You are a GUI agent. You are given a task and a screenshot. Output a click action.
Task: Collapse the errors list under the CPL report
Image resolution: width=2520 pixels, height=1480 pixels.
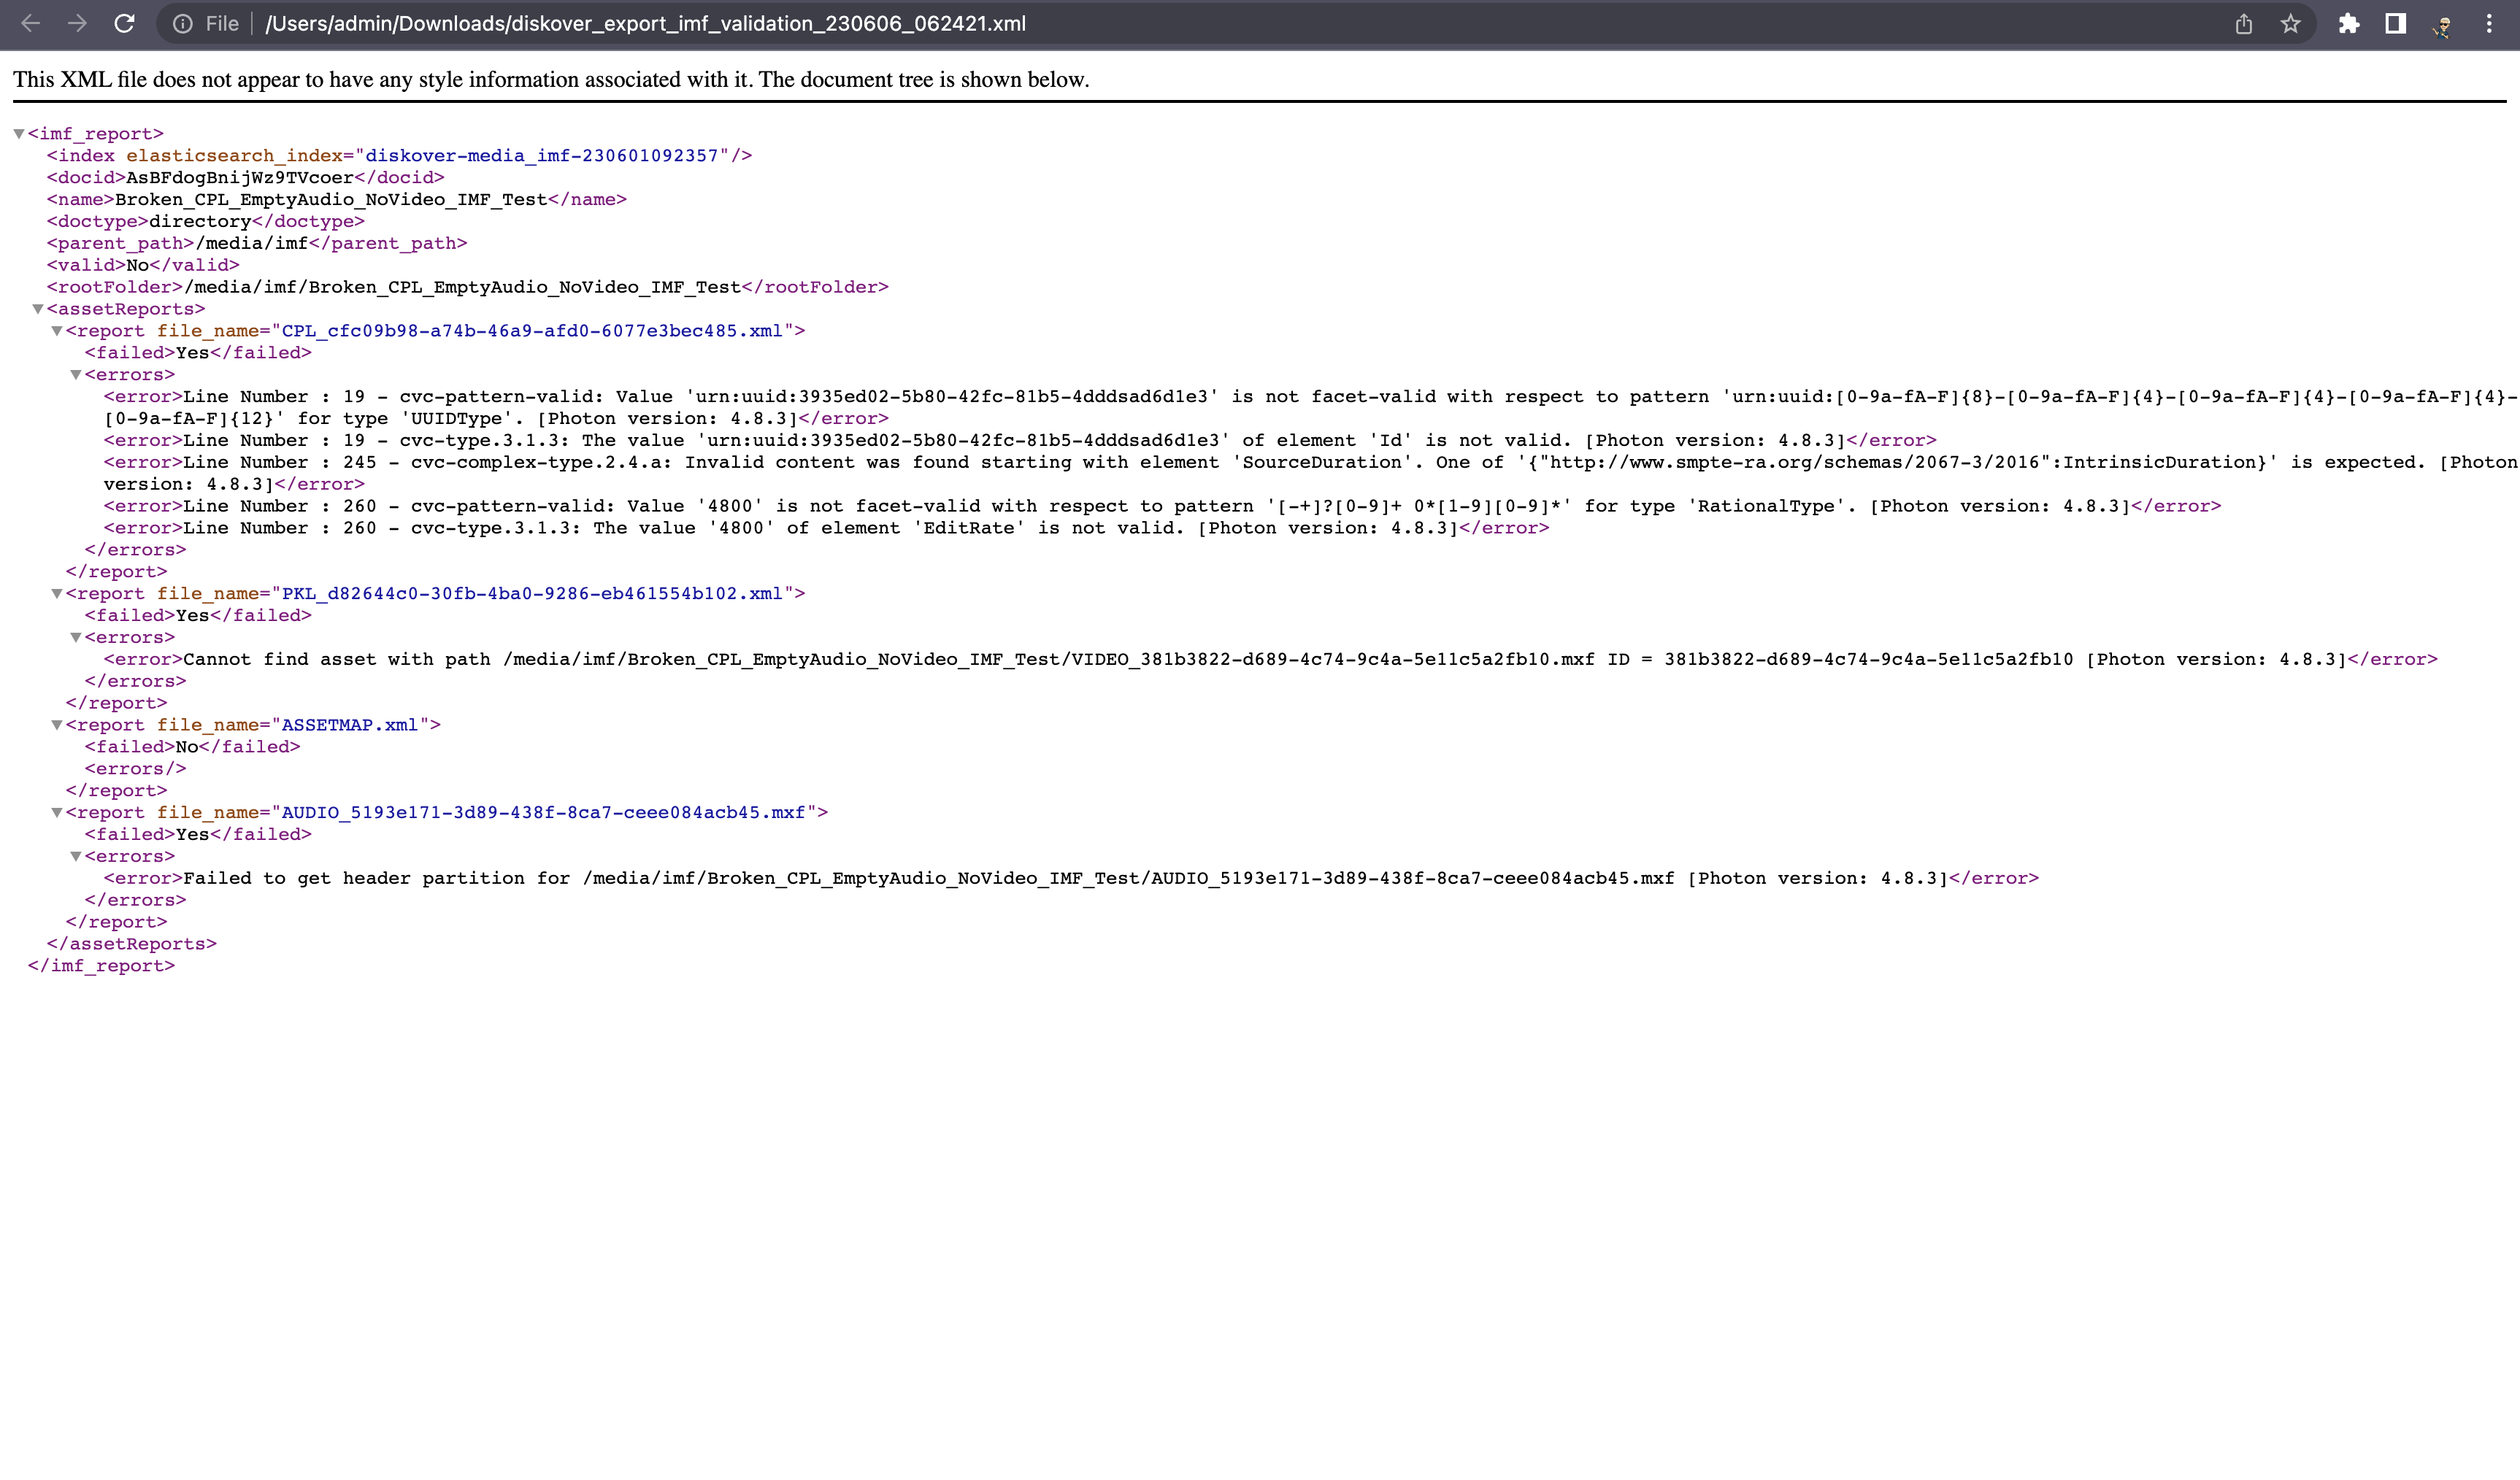point(76,375)
